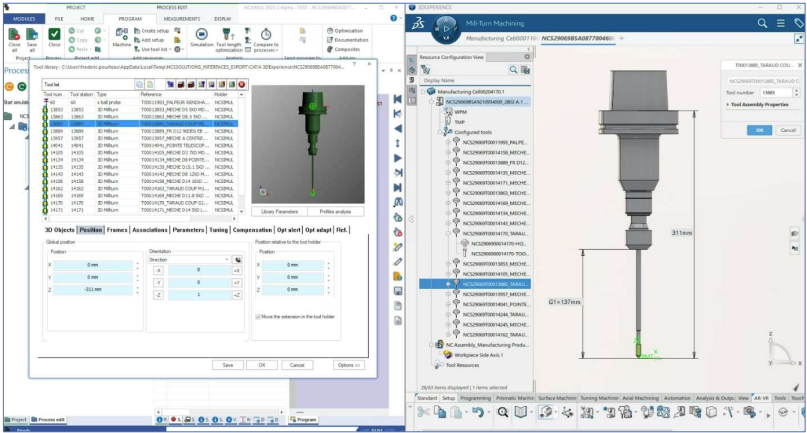The image size is (807, 433).
Task: Switch to 3D Objects tab
Action: 59,230
